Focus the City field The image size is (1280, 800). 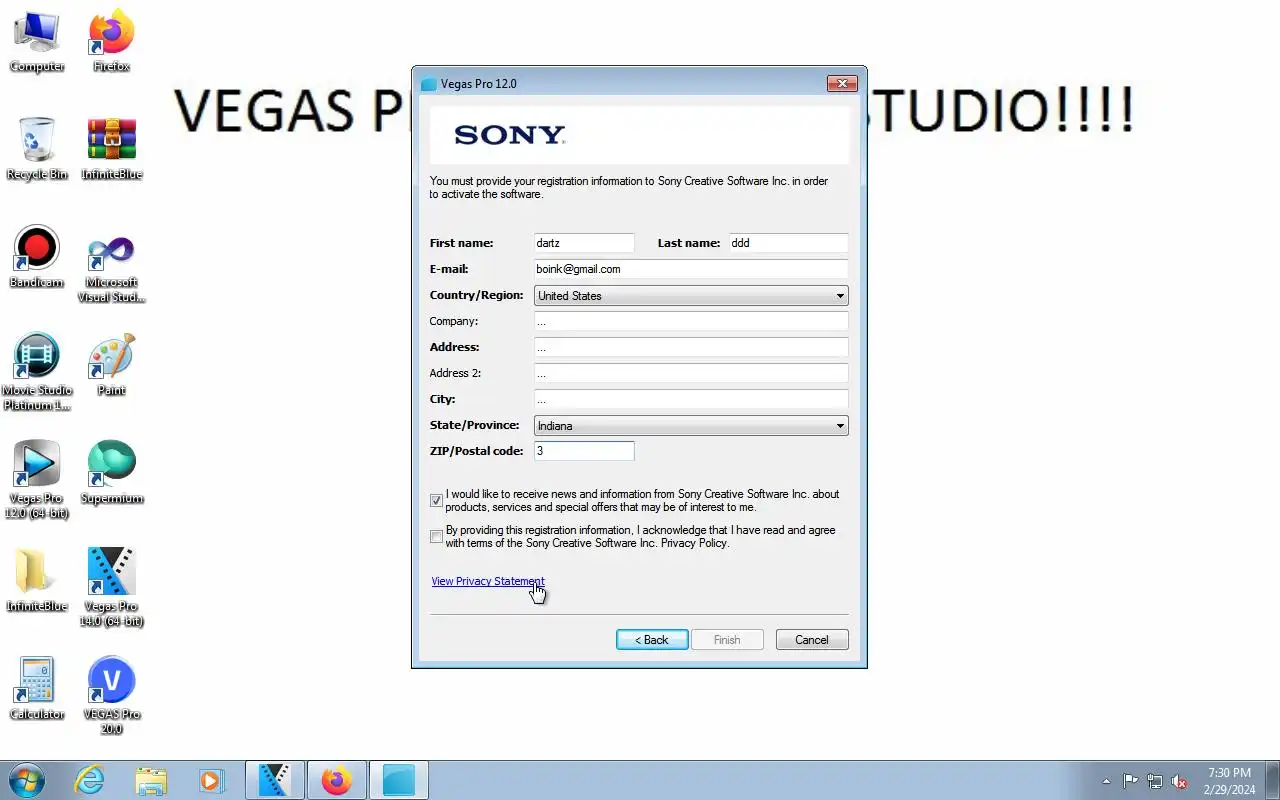point(691,399)
